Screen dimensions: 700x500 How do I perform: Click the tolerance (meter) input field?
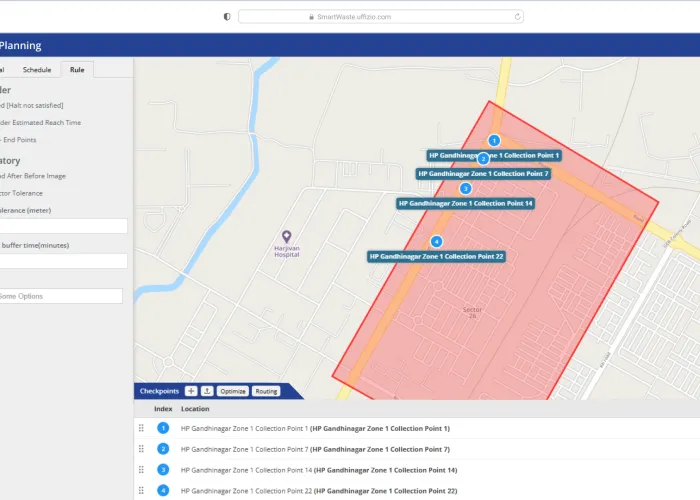point(63,226)
